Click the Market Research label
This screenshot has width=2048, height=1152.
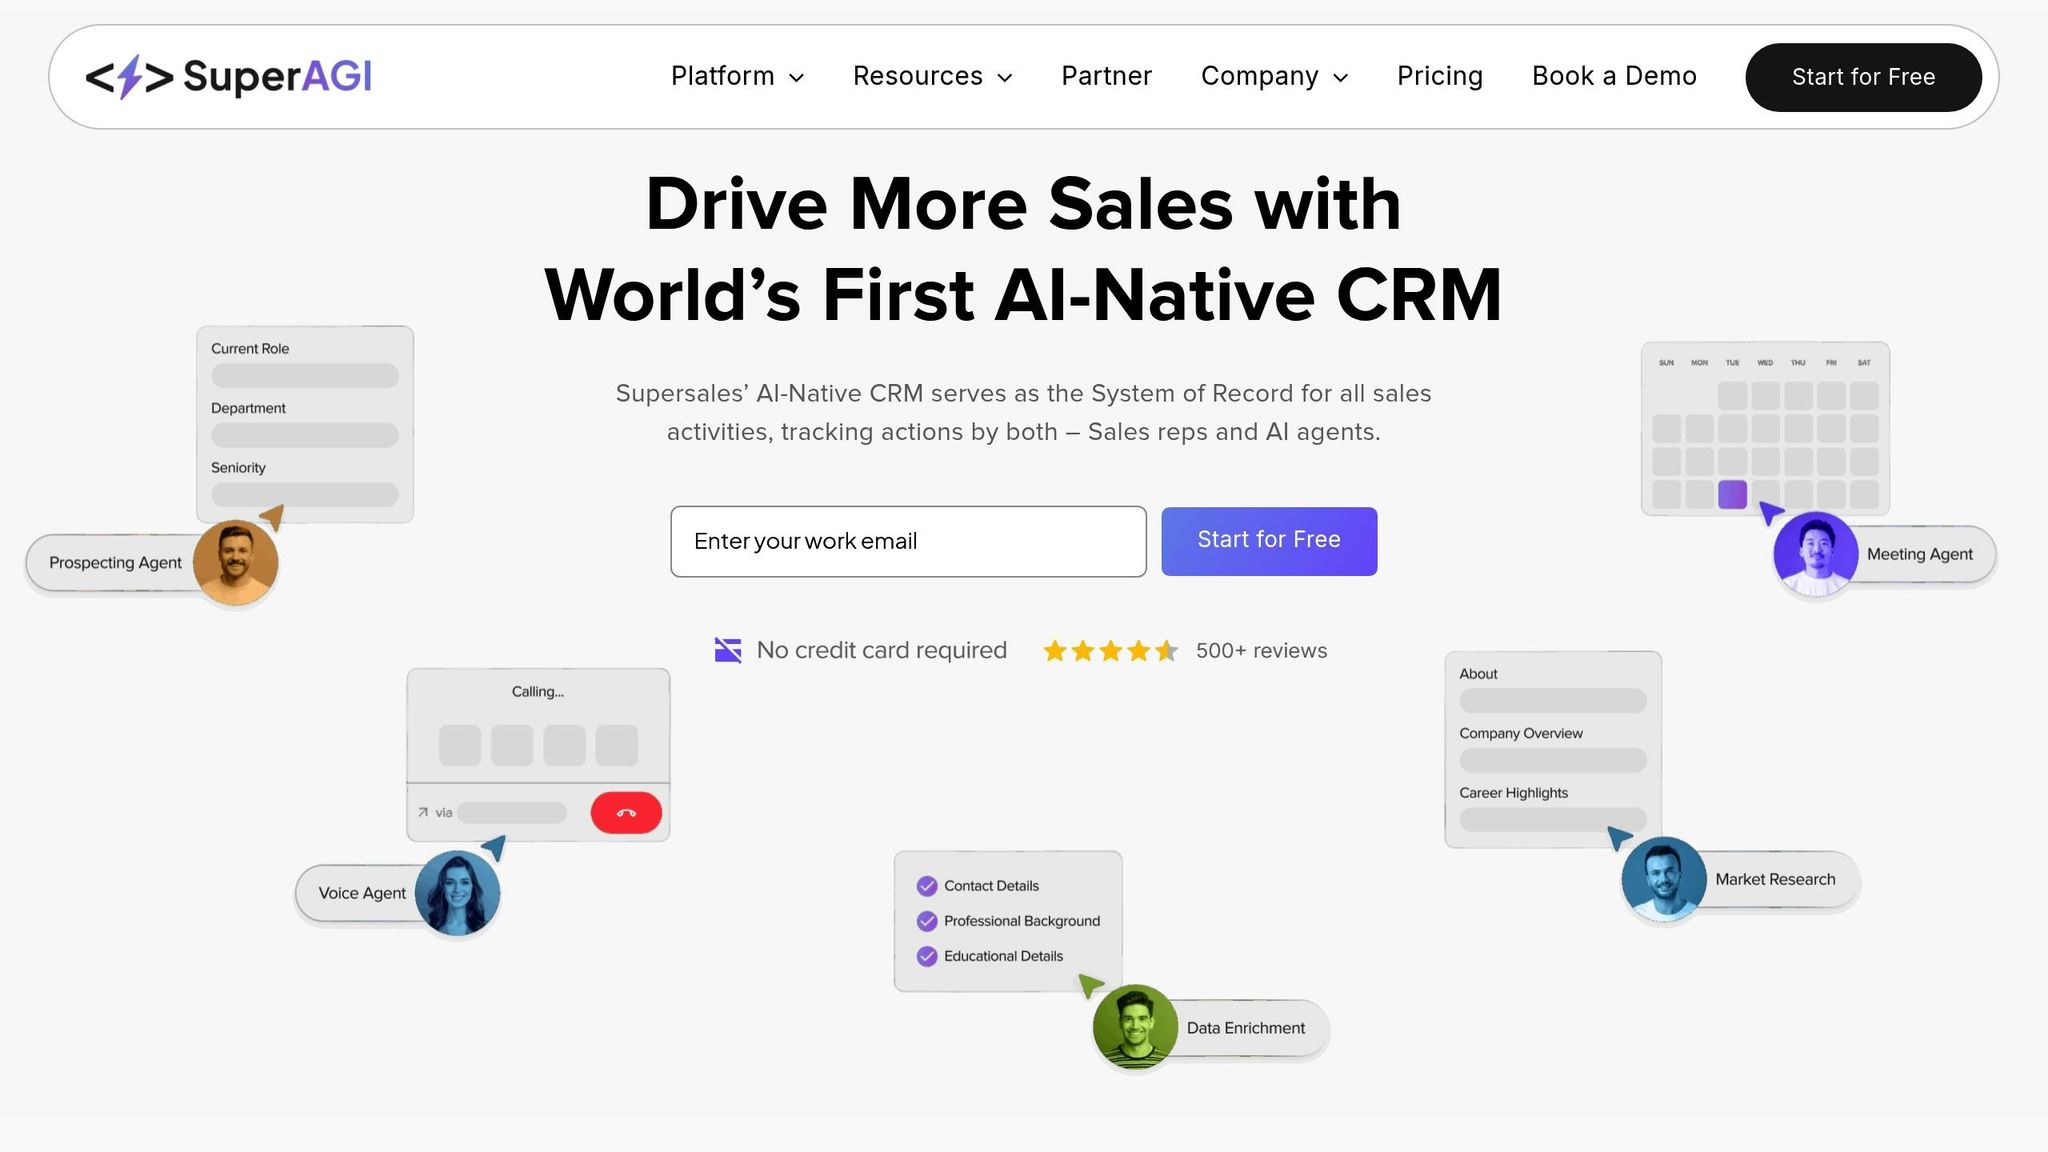tap(1775, 879)
